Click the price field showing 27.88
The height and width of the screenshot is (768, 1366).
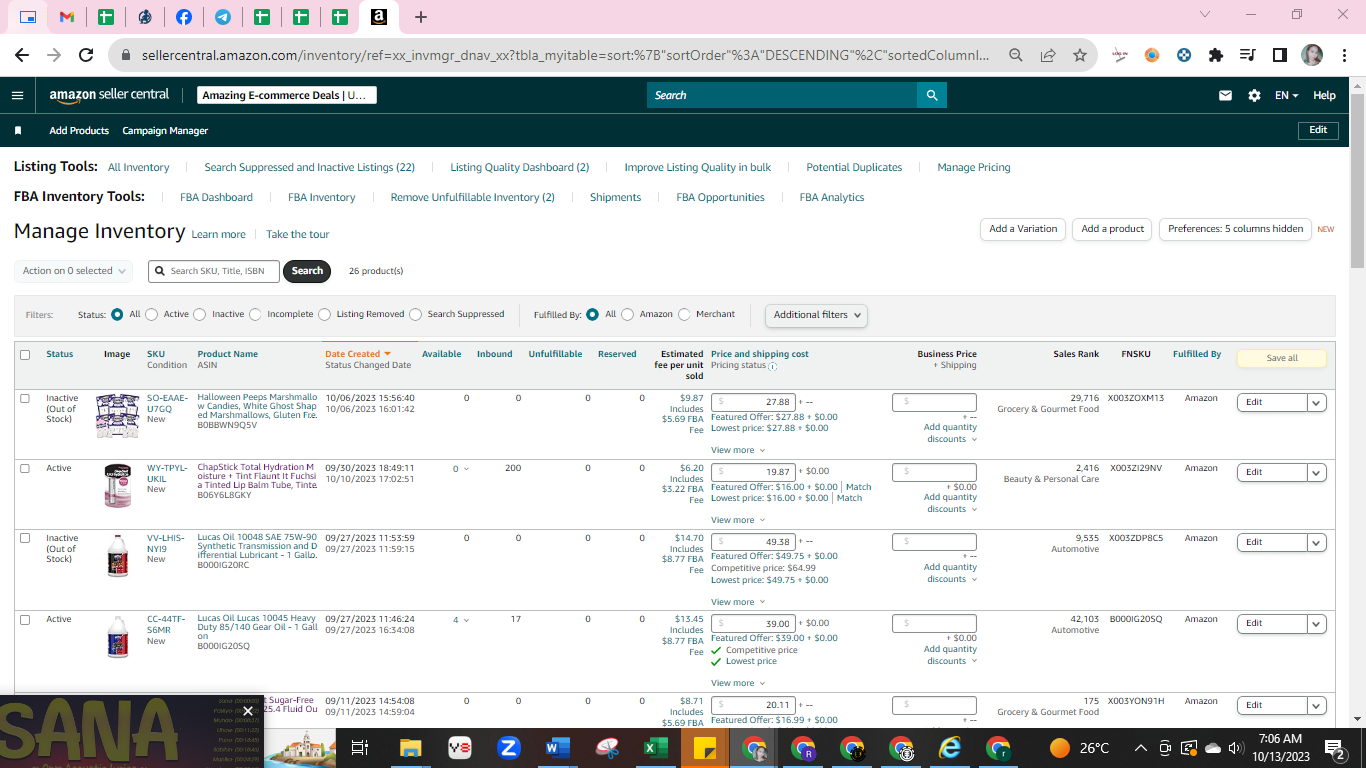point(753,402)
